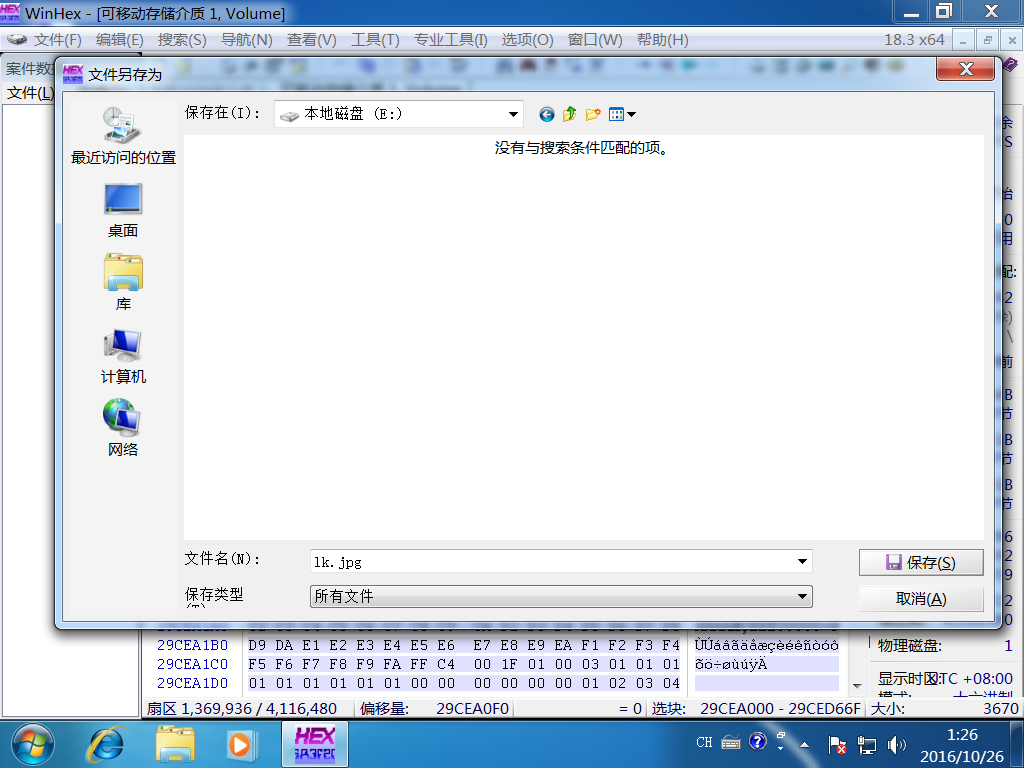Select Desktop (桌面) location

123,210
